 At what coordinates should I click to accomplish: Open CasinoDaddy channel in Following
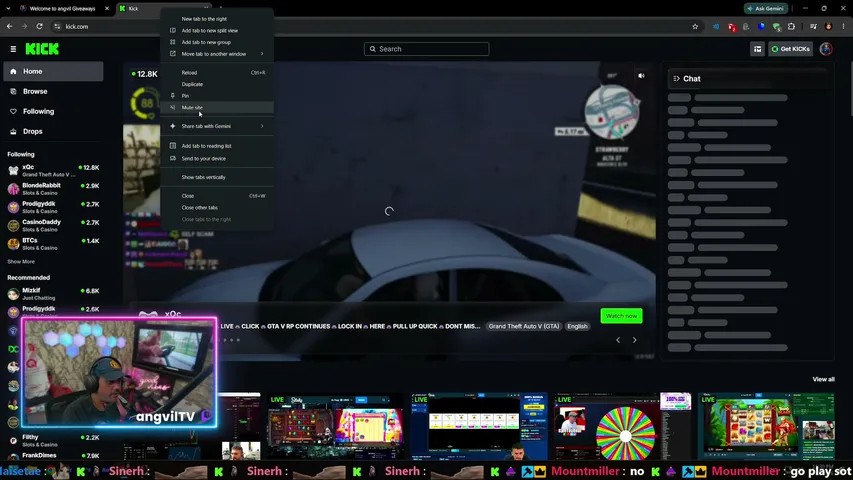(x=53, y=225)
